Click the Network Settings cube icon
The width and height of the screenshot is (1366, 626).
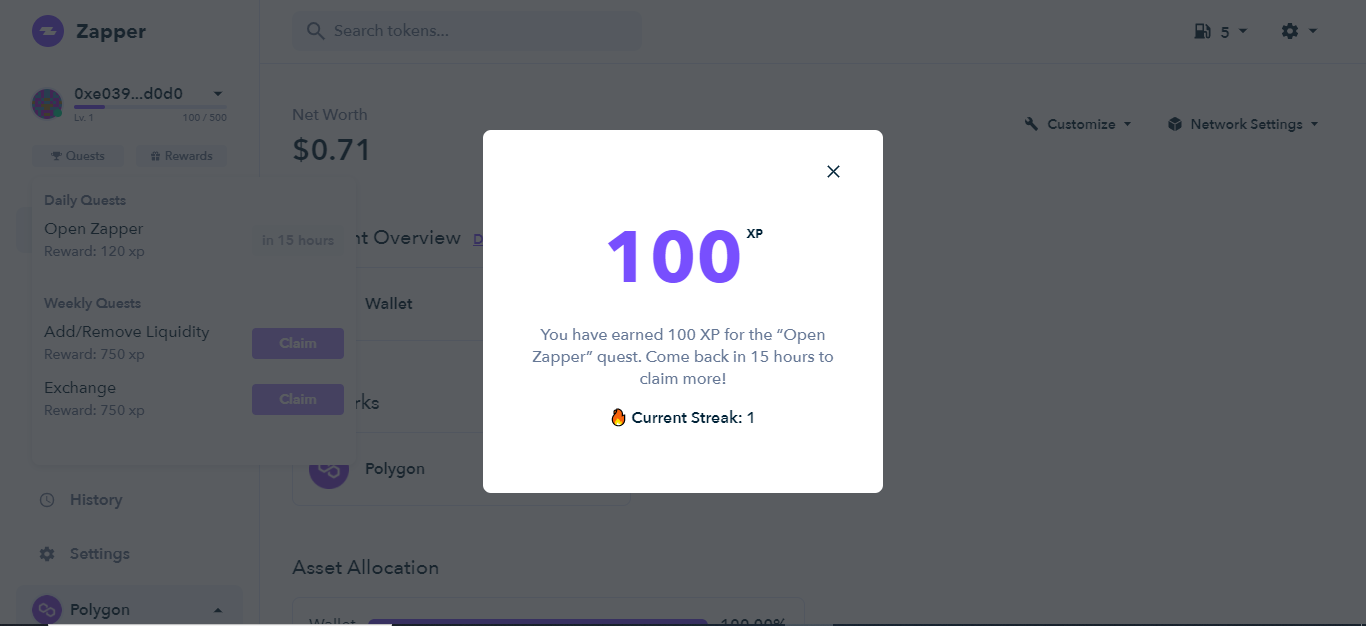coord(1175,124)
